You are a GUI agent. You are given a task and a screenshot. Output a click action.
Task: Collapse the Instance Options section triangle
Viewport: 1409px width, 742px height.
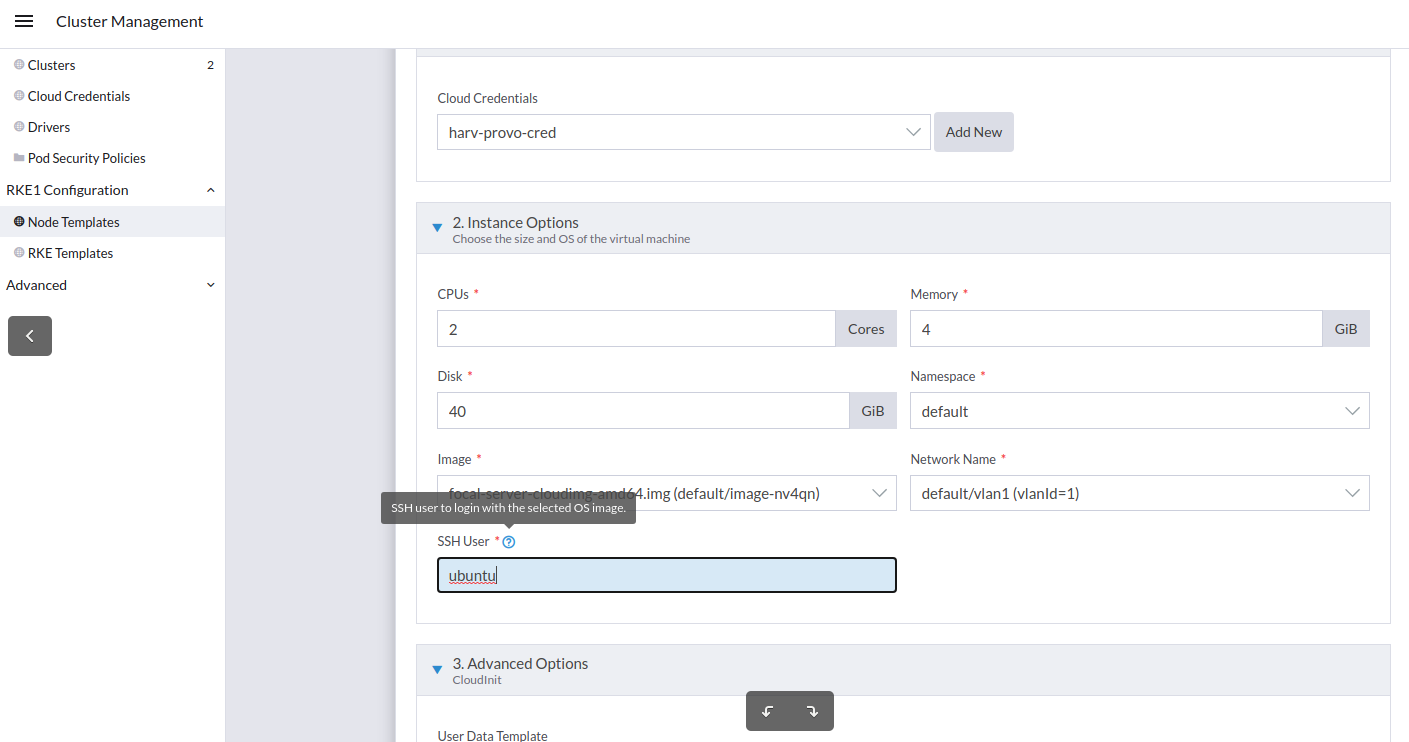437,227
